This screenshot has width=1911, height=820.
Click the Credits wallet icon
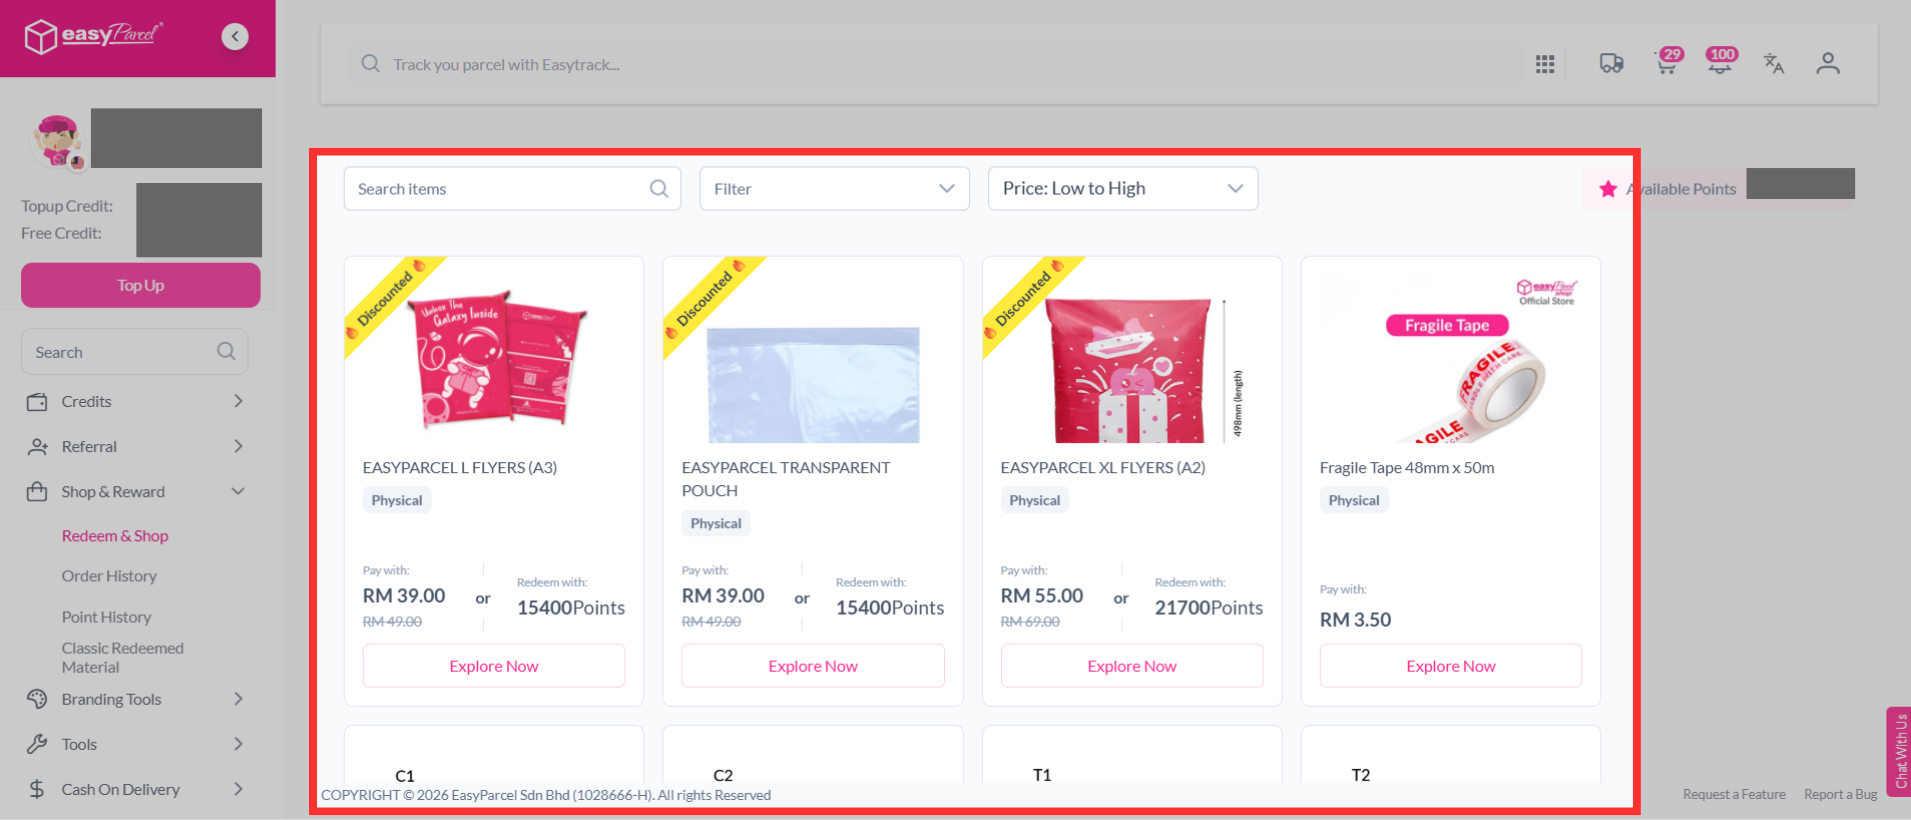[37, 402]
